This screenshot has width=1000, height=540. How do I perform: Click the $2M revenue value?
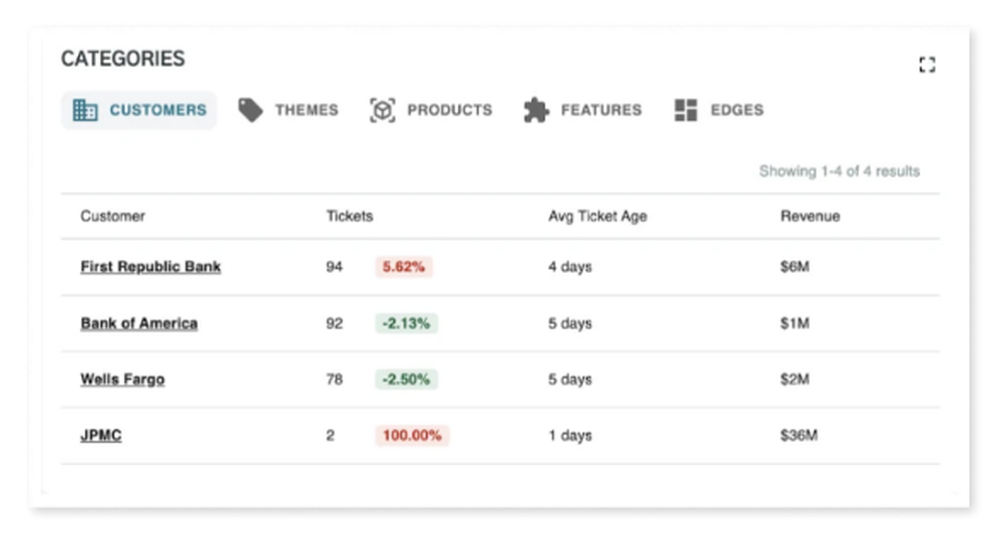[x=795, y=379]
